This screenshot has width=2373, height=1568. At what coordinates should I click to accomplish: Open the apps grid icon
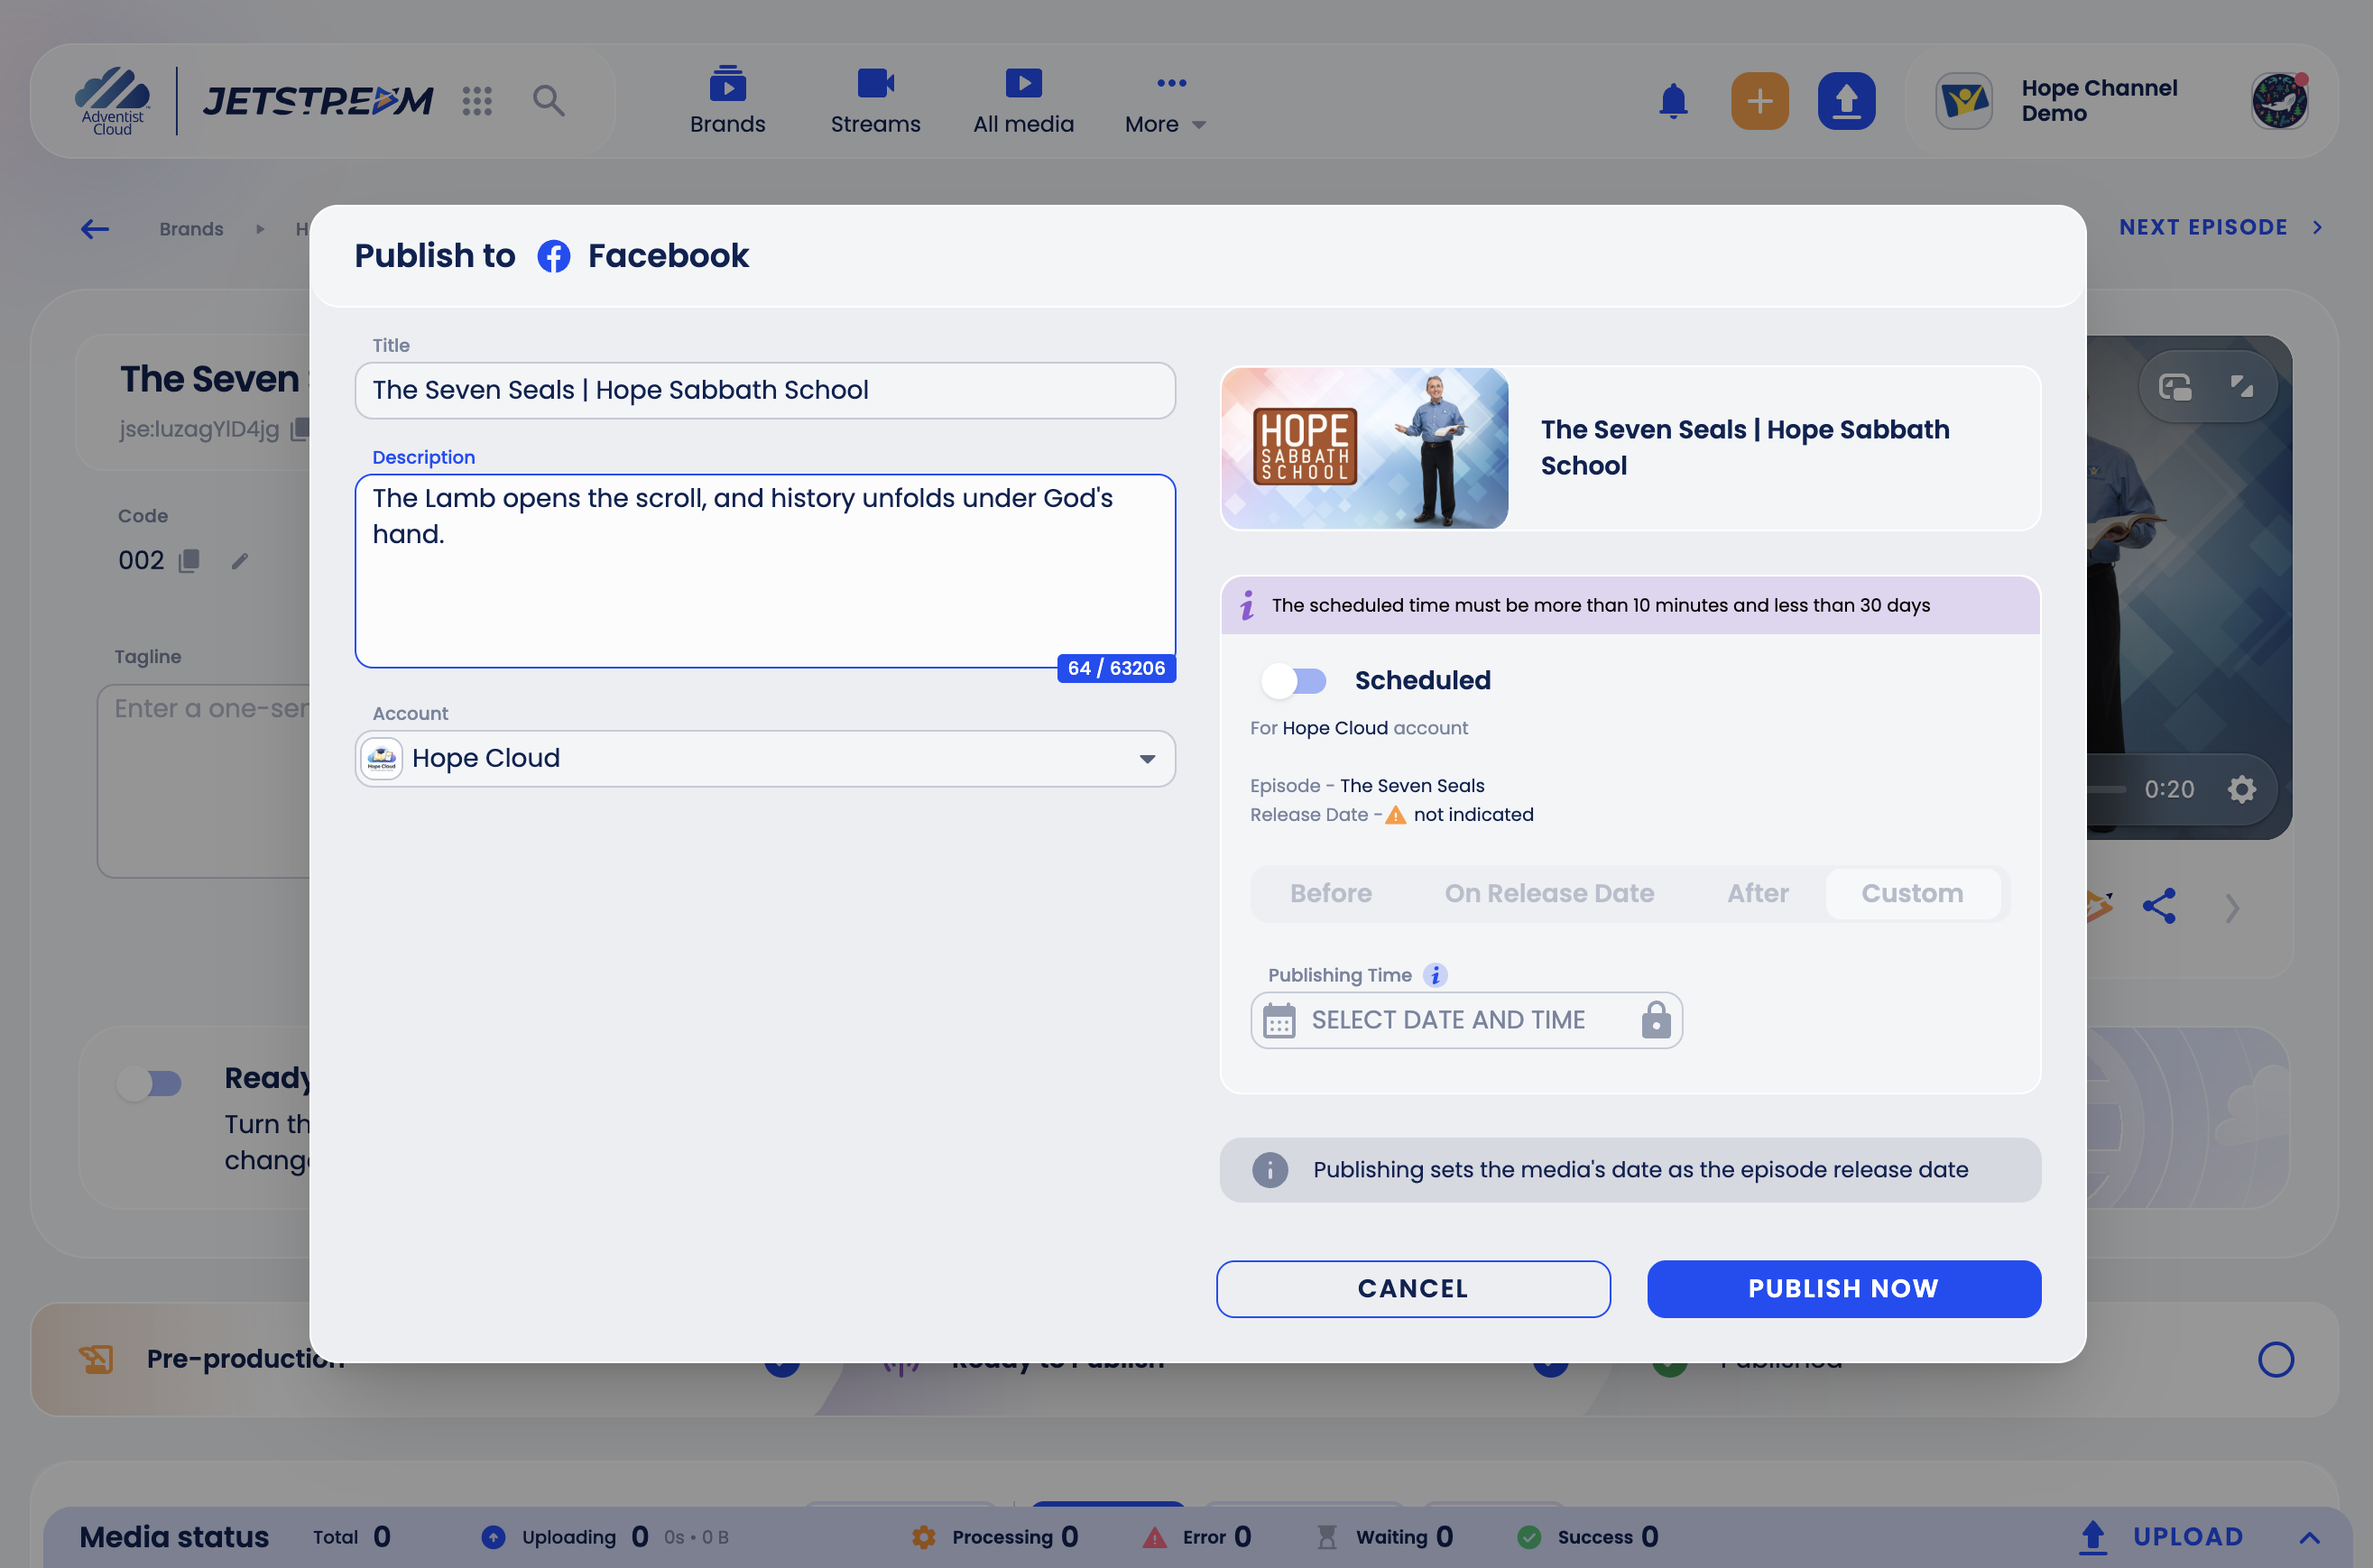(x=477, y=100)
